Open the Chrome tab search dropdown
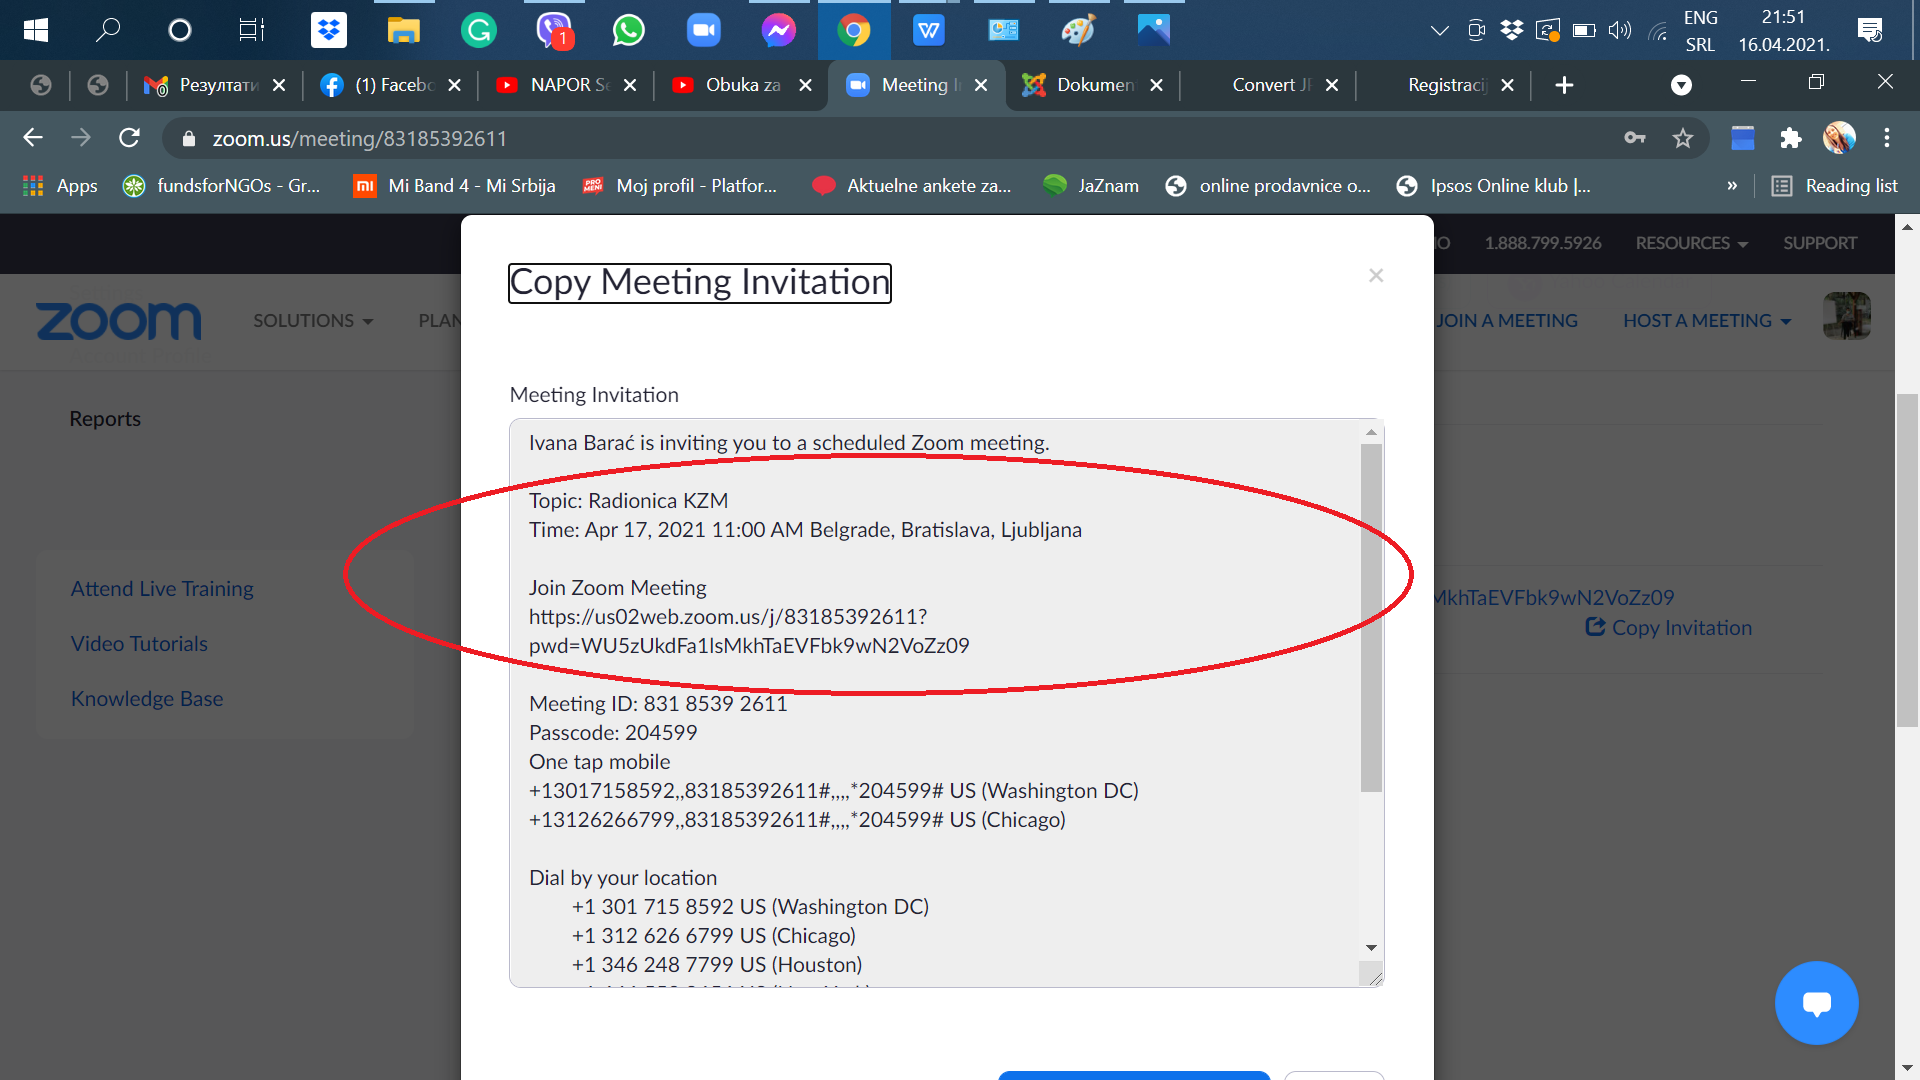The image size is (1920, 1080). point(1682,85)
